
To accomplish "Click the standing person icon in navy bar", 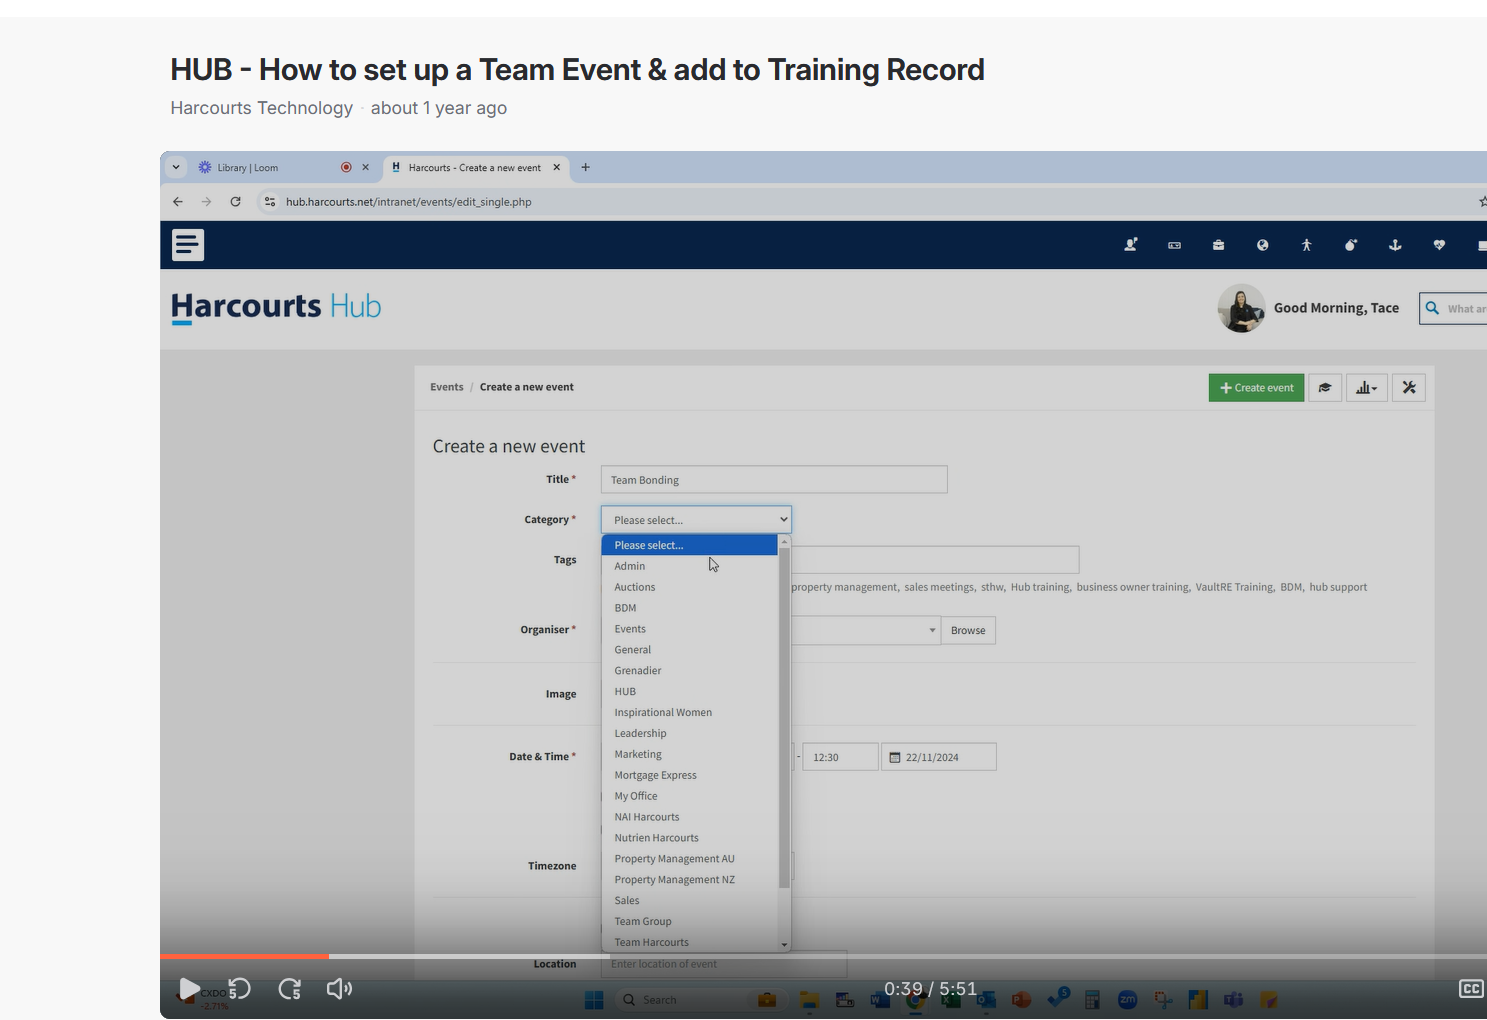I will click(1306, 245).
